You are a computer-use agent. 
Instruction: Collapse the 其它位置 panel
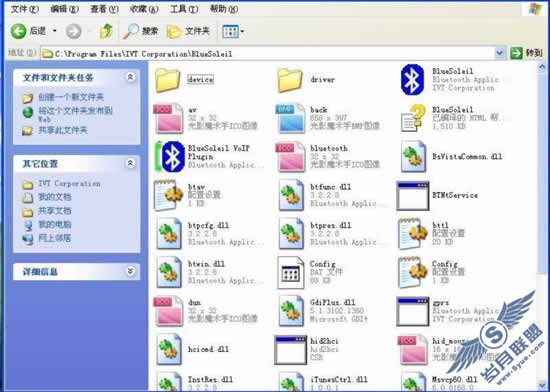[130, 163]
